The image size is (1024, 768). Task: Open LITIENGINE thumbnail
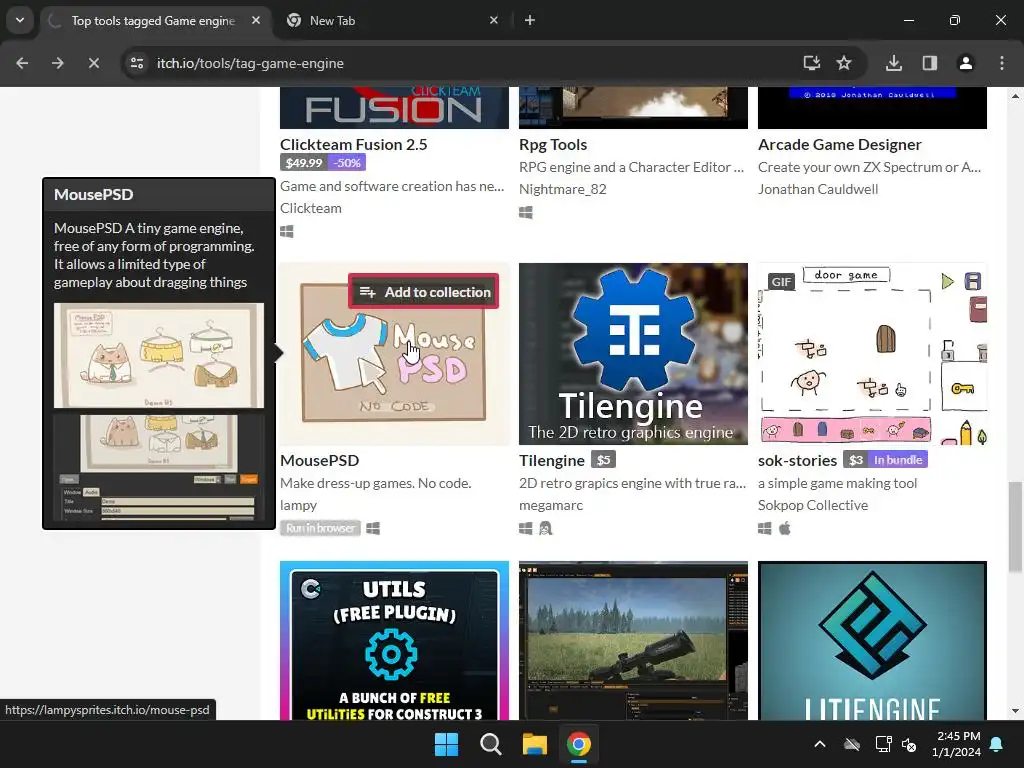click(872, 641)
